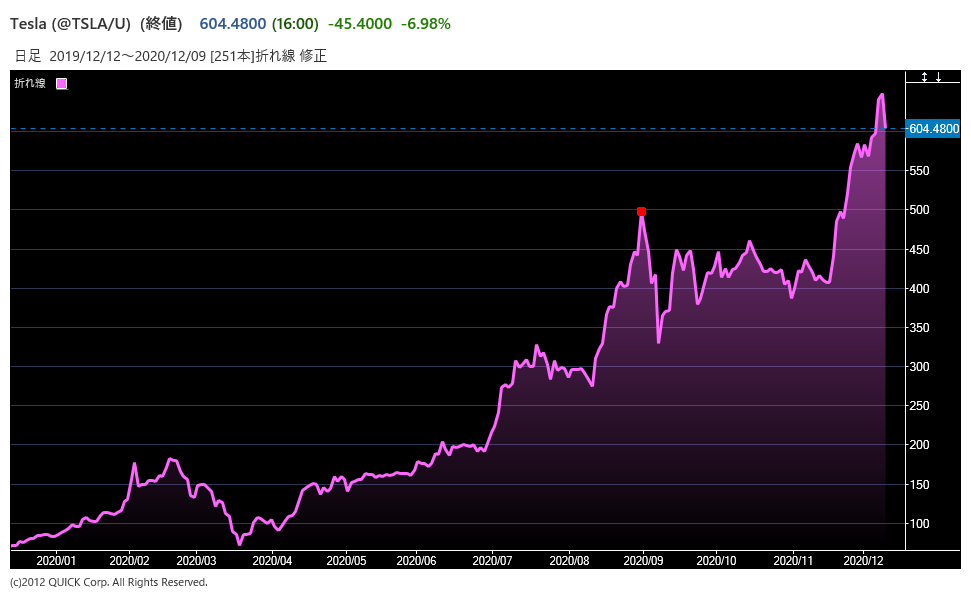Click the 2020/07 x-axis label
Image resolution: width=971 pixels, height=599 pixels.
[492, 561]
